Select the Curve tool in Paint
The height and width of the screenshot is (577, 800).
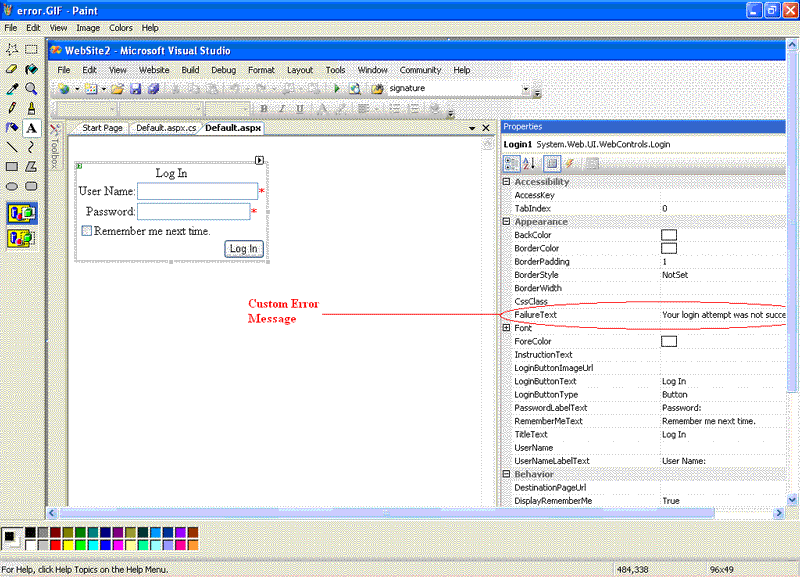click(31, 147)
